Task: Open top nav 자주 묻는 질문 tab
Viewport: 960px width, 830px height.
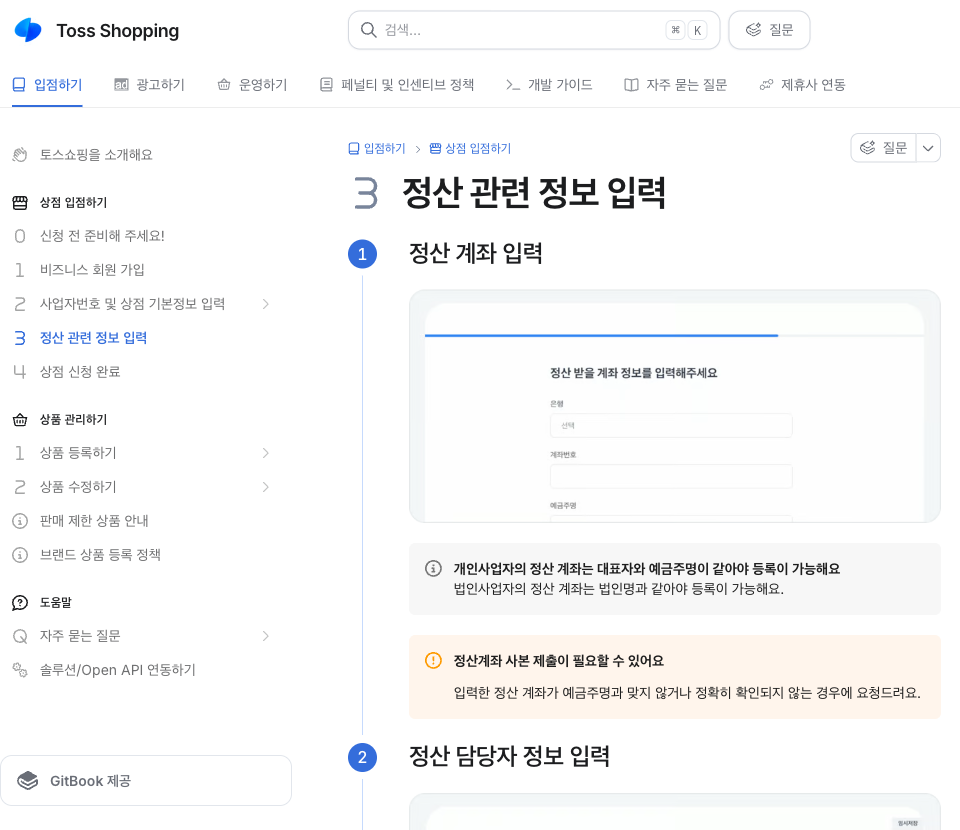Action: click(675, 85)
